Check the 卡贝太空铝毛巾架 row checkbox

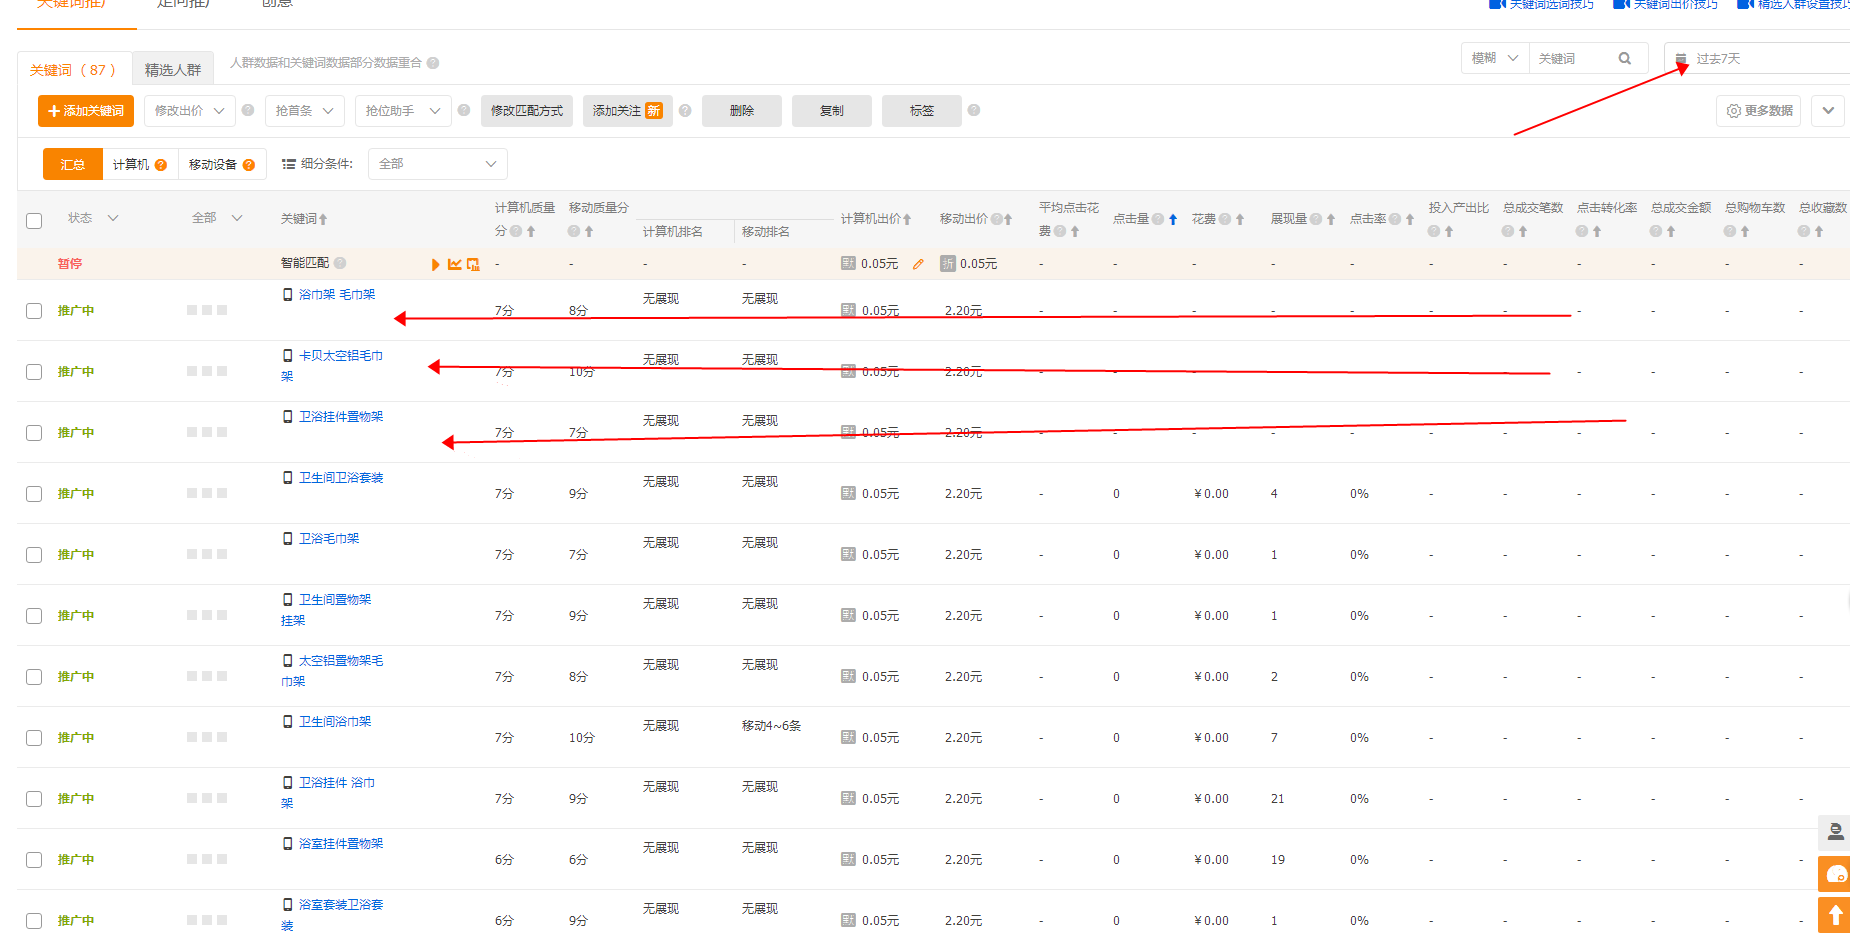pos(34,372)
